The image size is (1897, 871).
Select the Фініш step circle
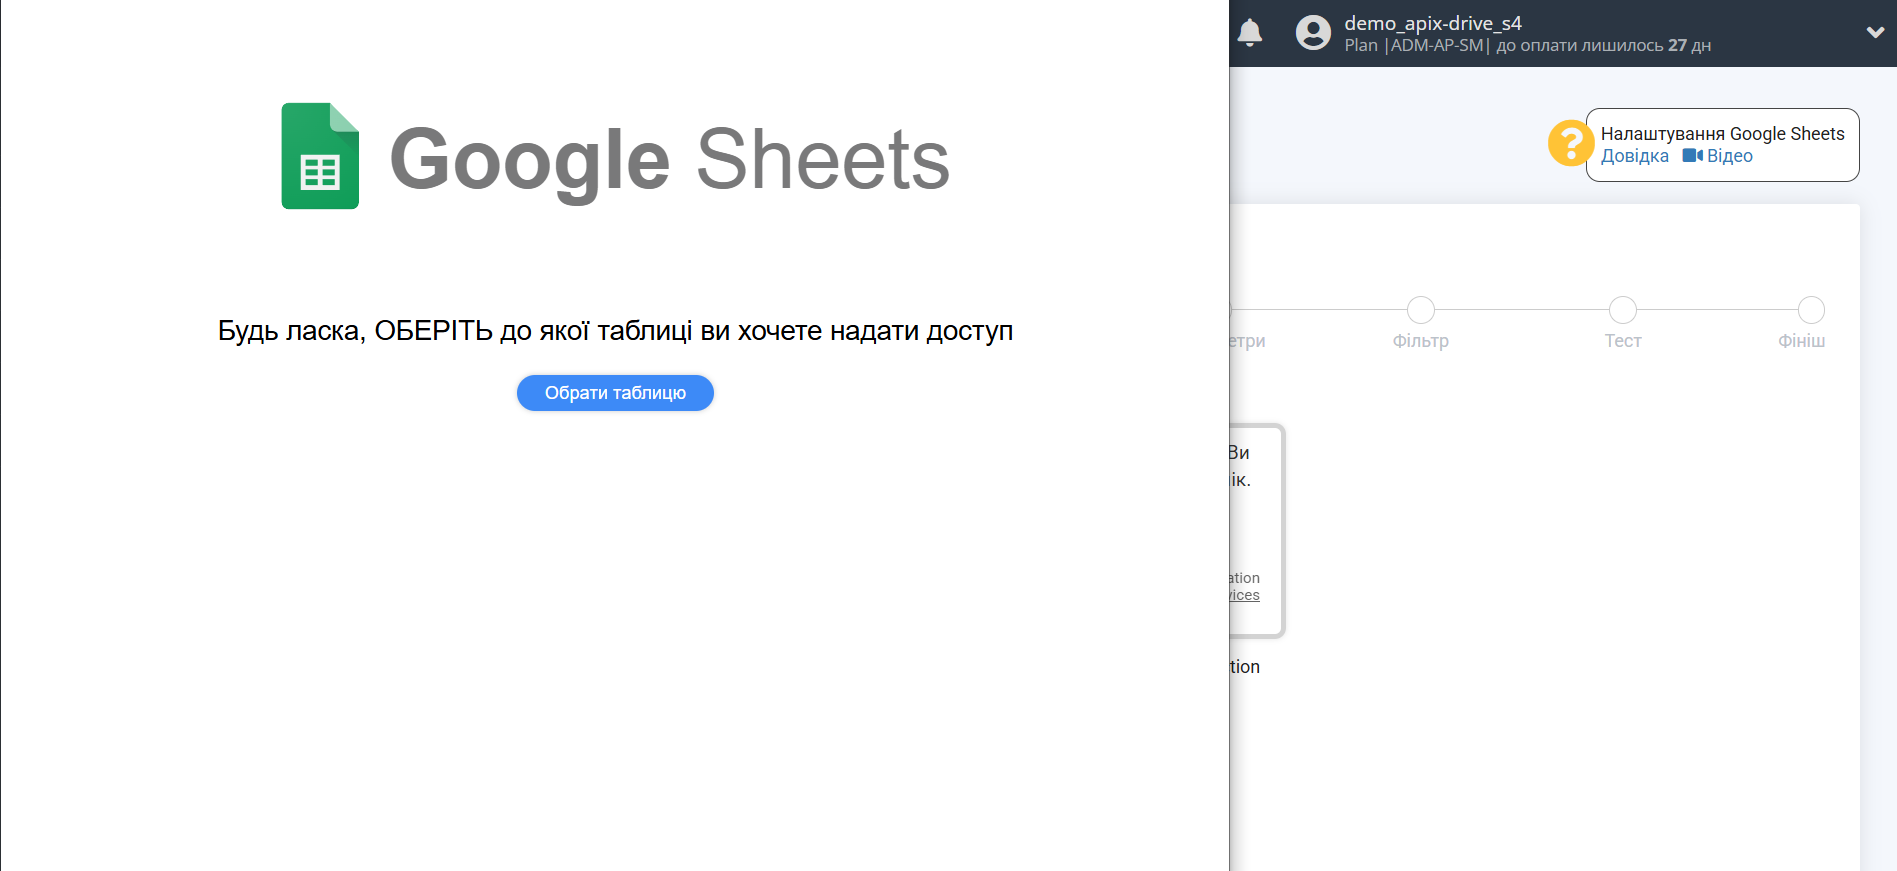[1811, 310]
